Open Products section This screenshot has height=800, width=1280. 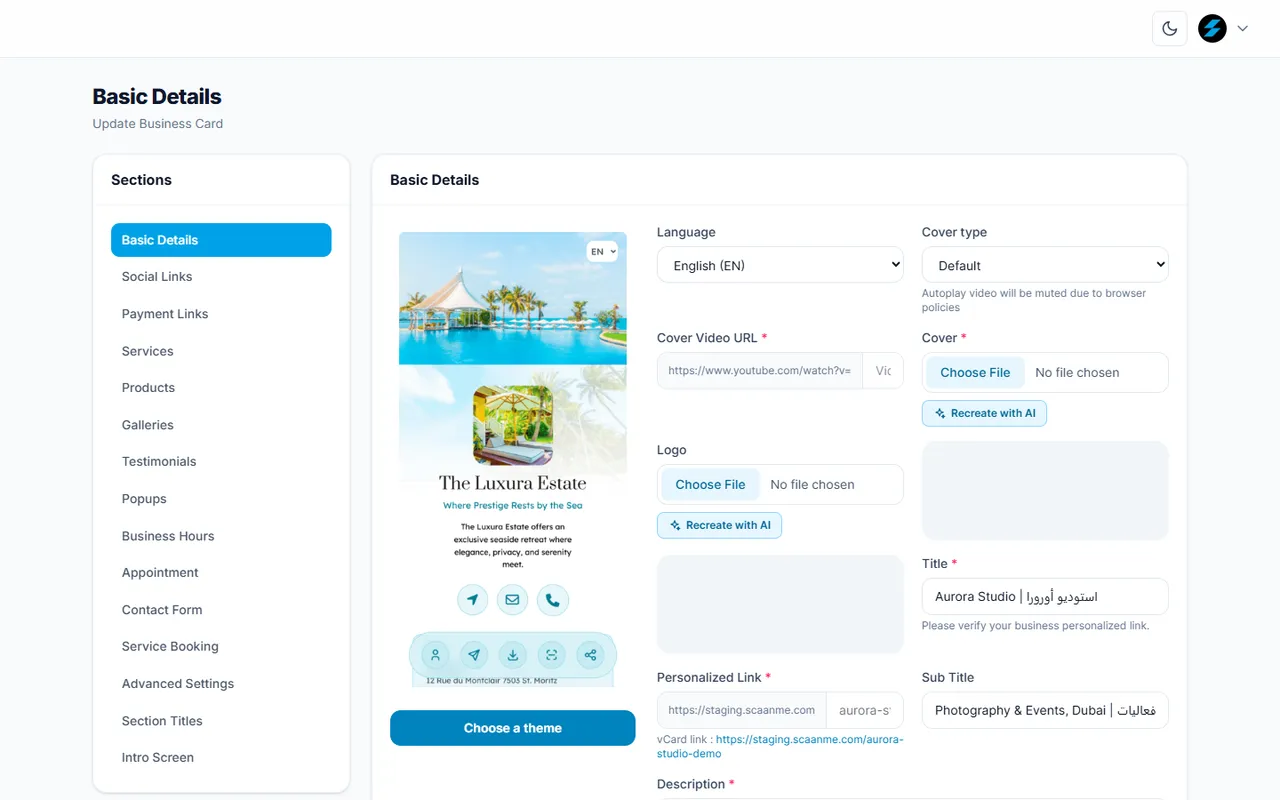click(221, 388)
